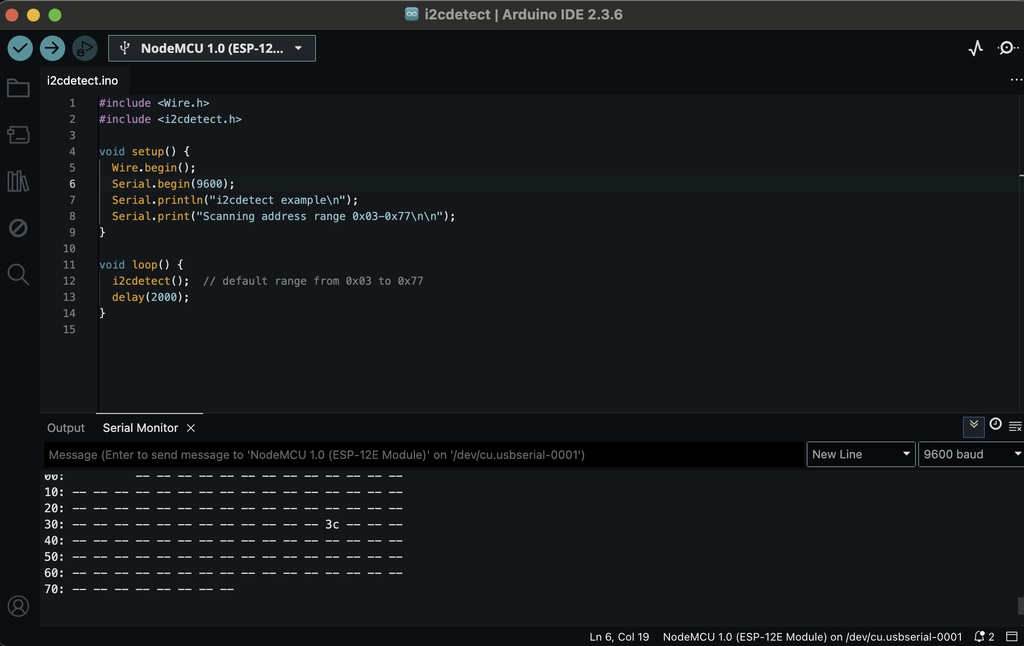Open the Serial Plotter
Screen dimensions: 1024x646
coord(976,48)
